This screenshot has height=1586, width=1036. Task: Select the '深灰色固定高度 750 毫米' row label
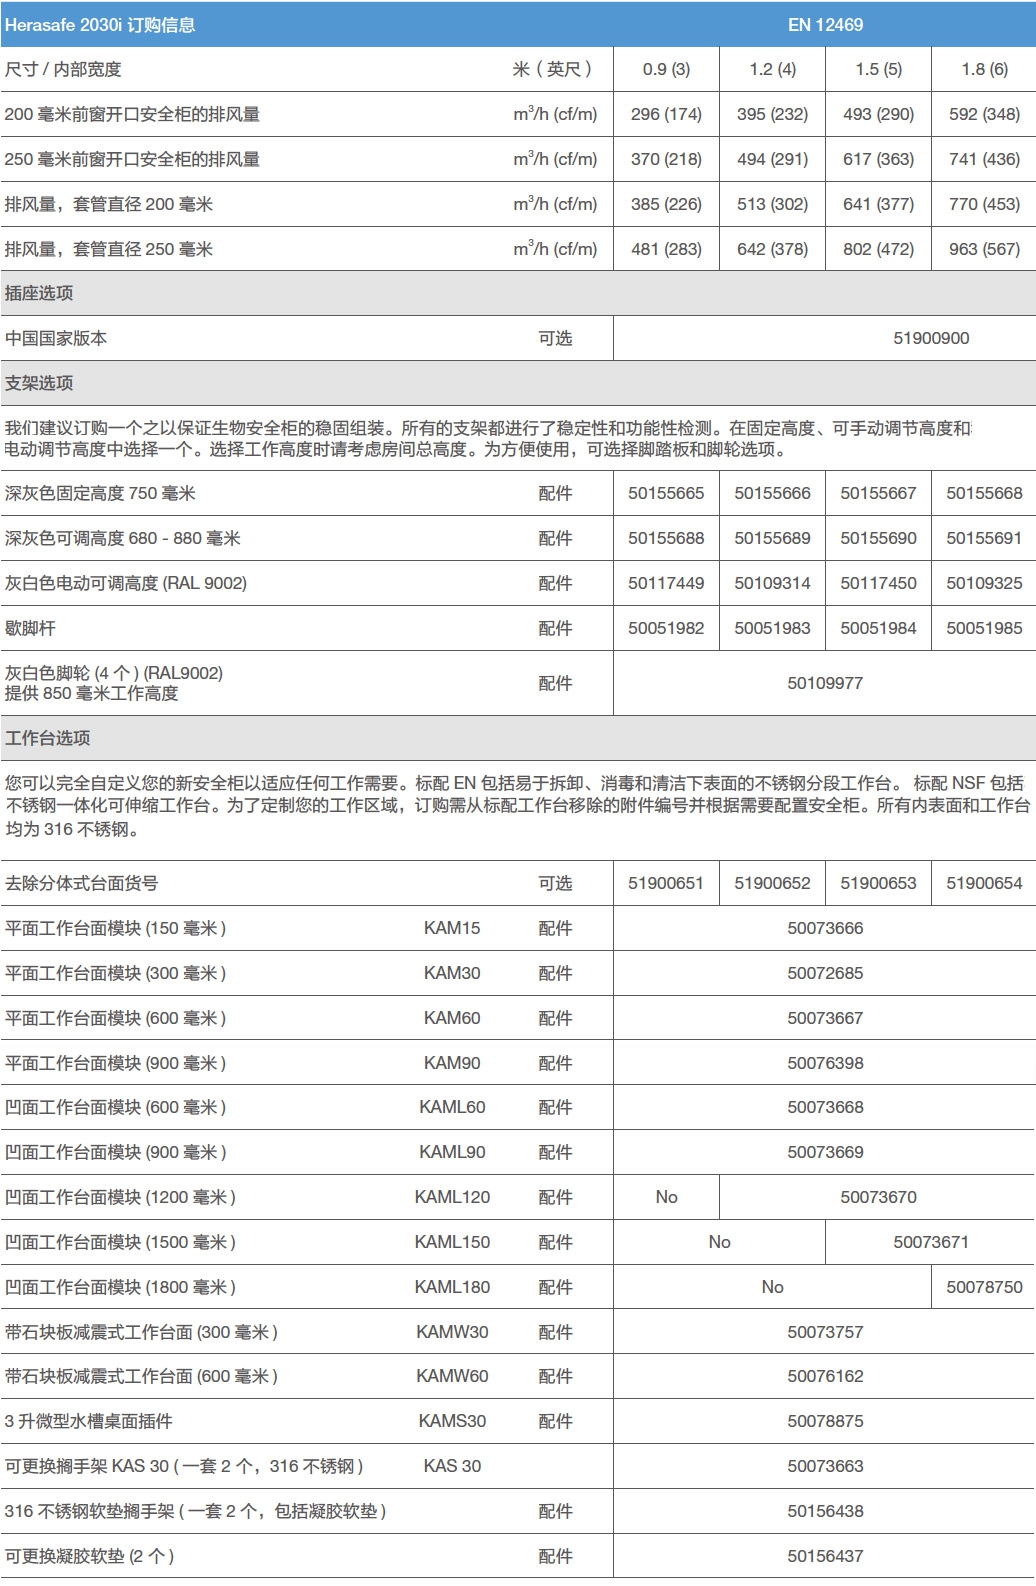[100, 493]
